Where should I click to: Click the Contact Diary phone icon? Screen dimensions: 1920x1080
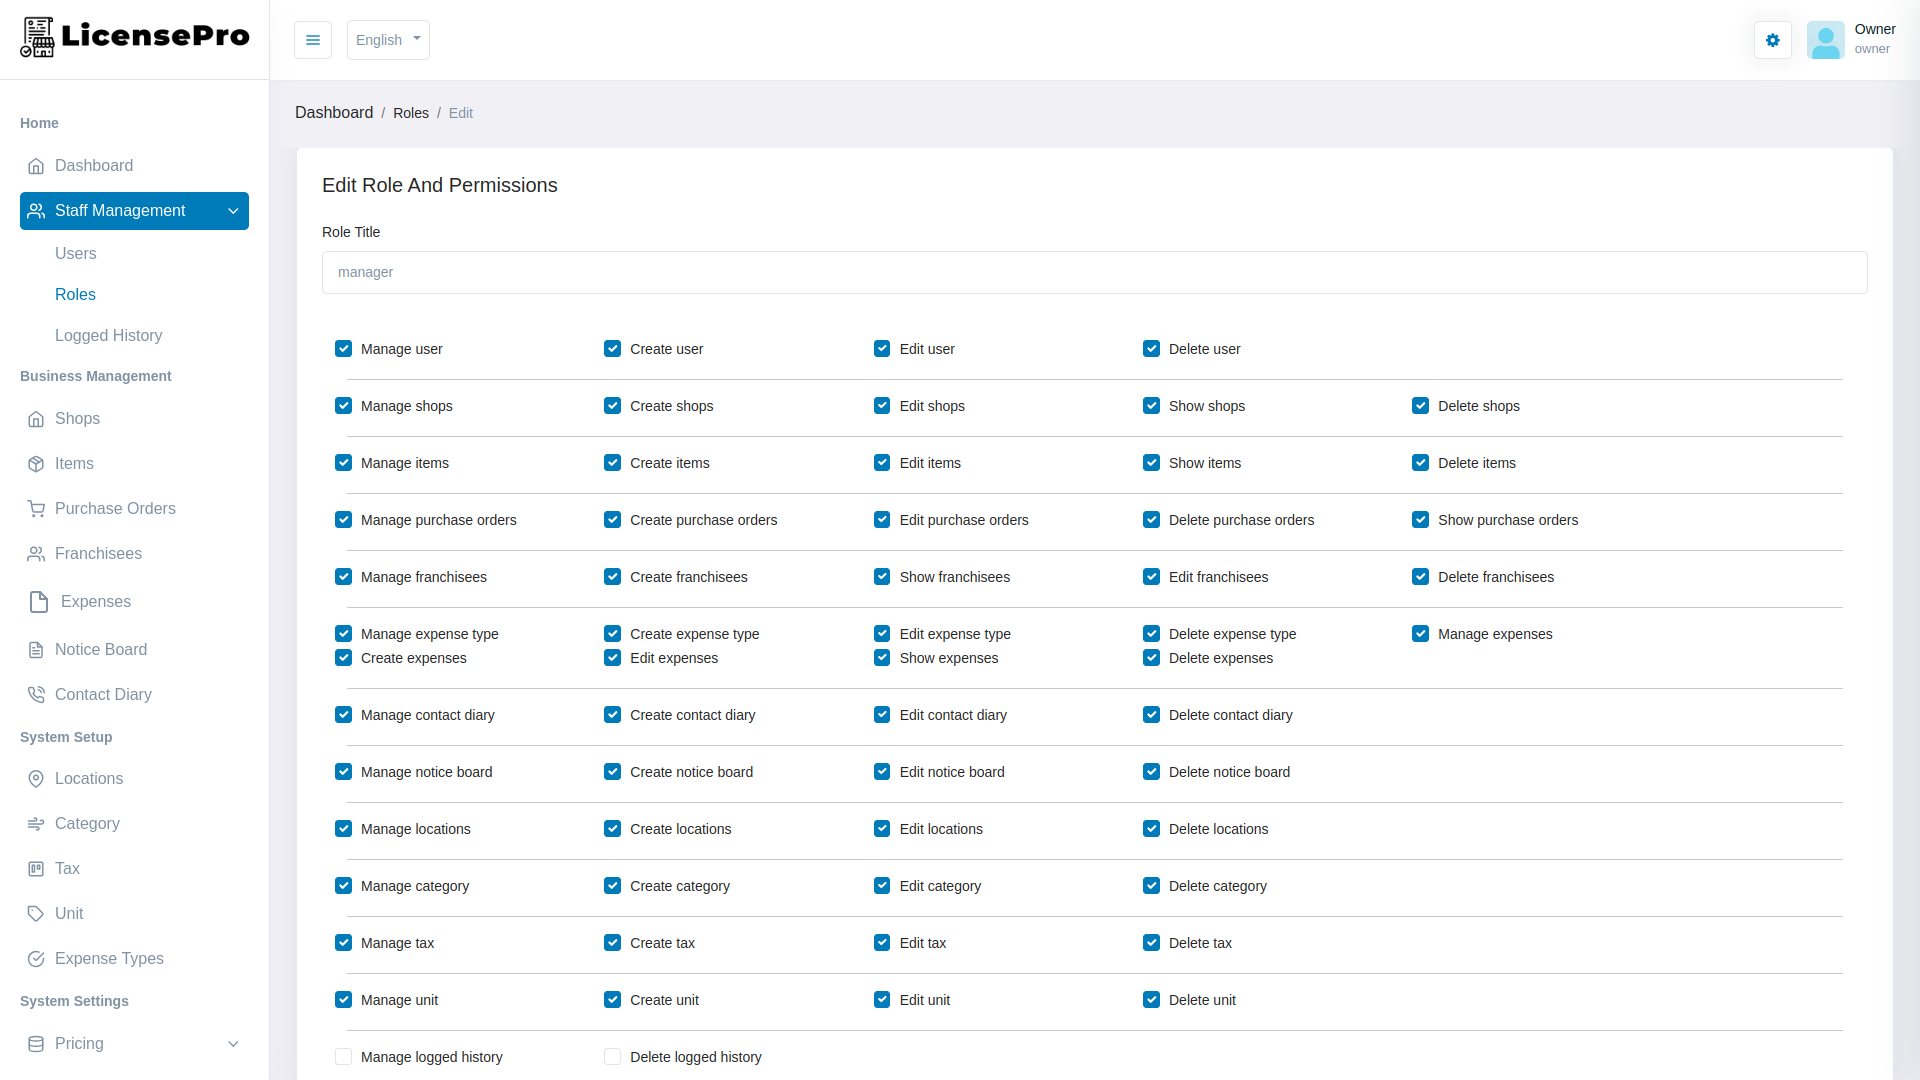click(x=36, y=694)
